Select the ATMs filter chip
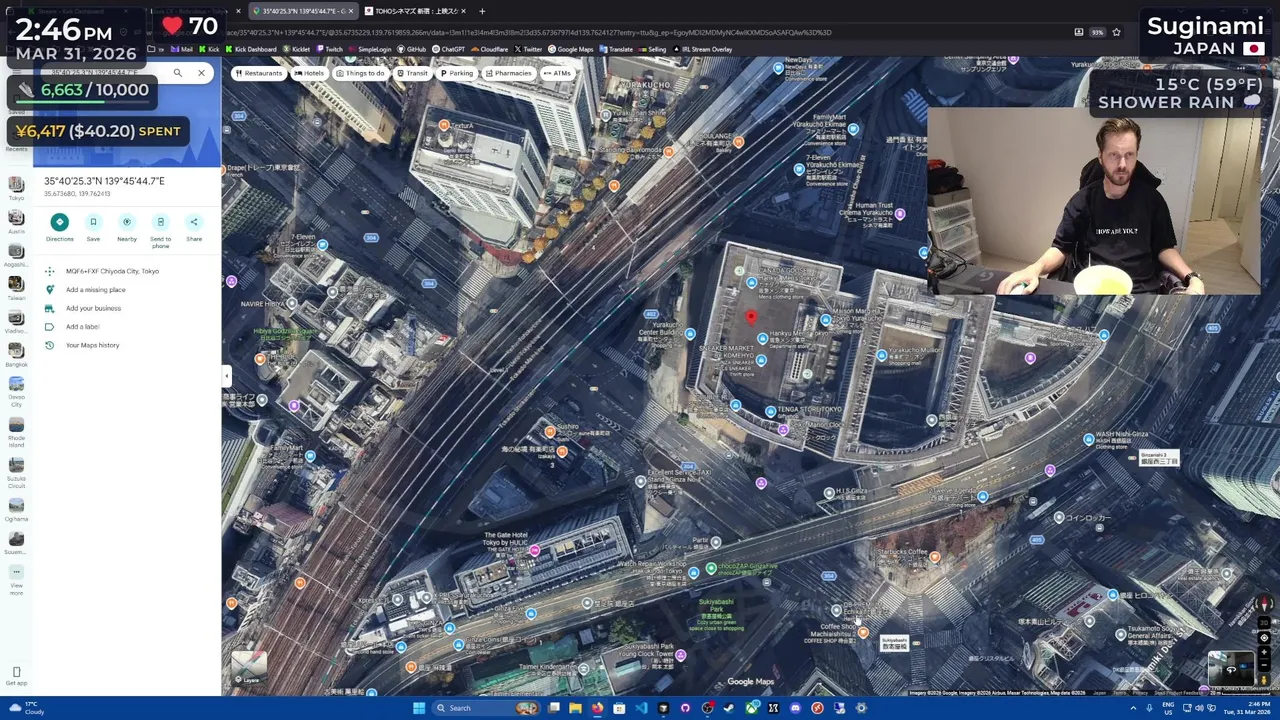 pyautogui.click(x=556, y=73)
